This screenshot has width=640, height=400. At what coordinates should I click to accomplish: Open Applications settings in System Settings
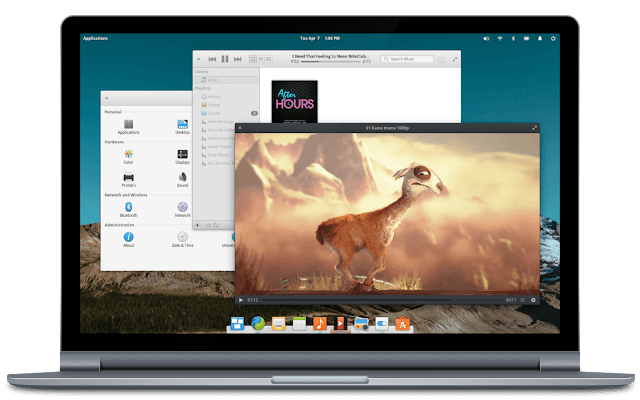(x=129, y=127)
